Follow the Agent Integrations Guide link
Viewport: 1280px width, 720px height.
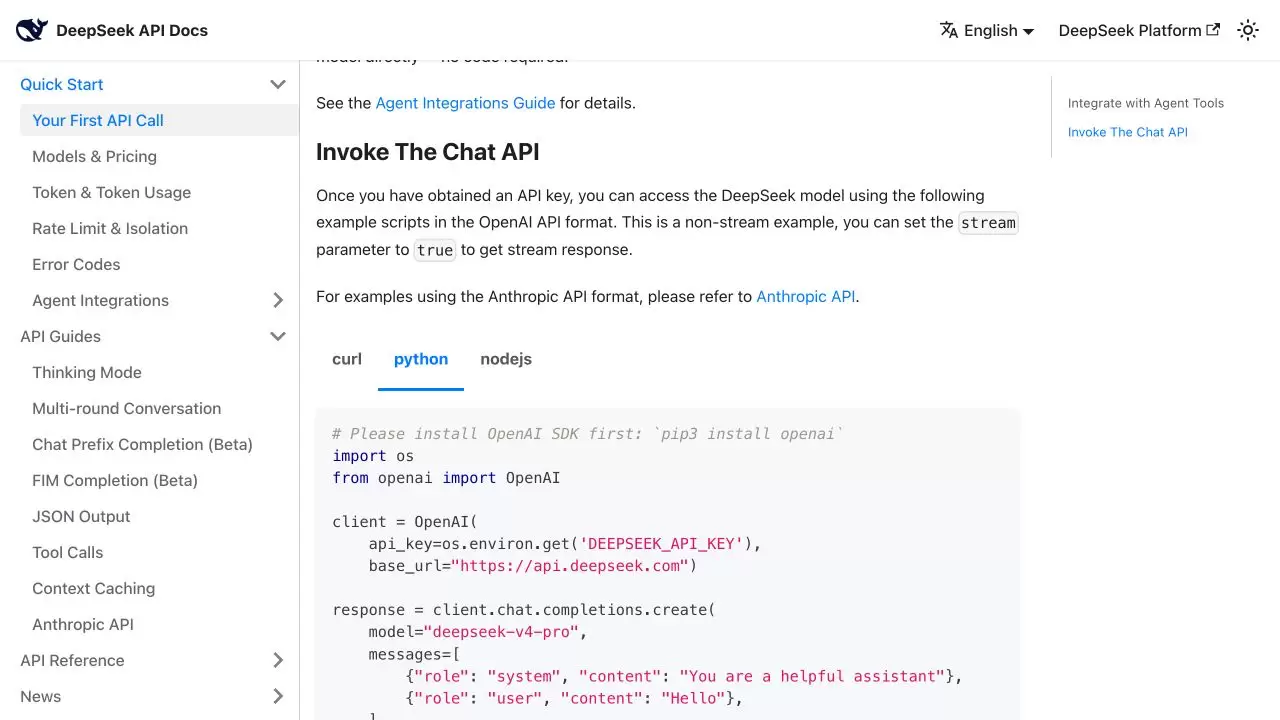pyautogui.click(x=465, y=102)
